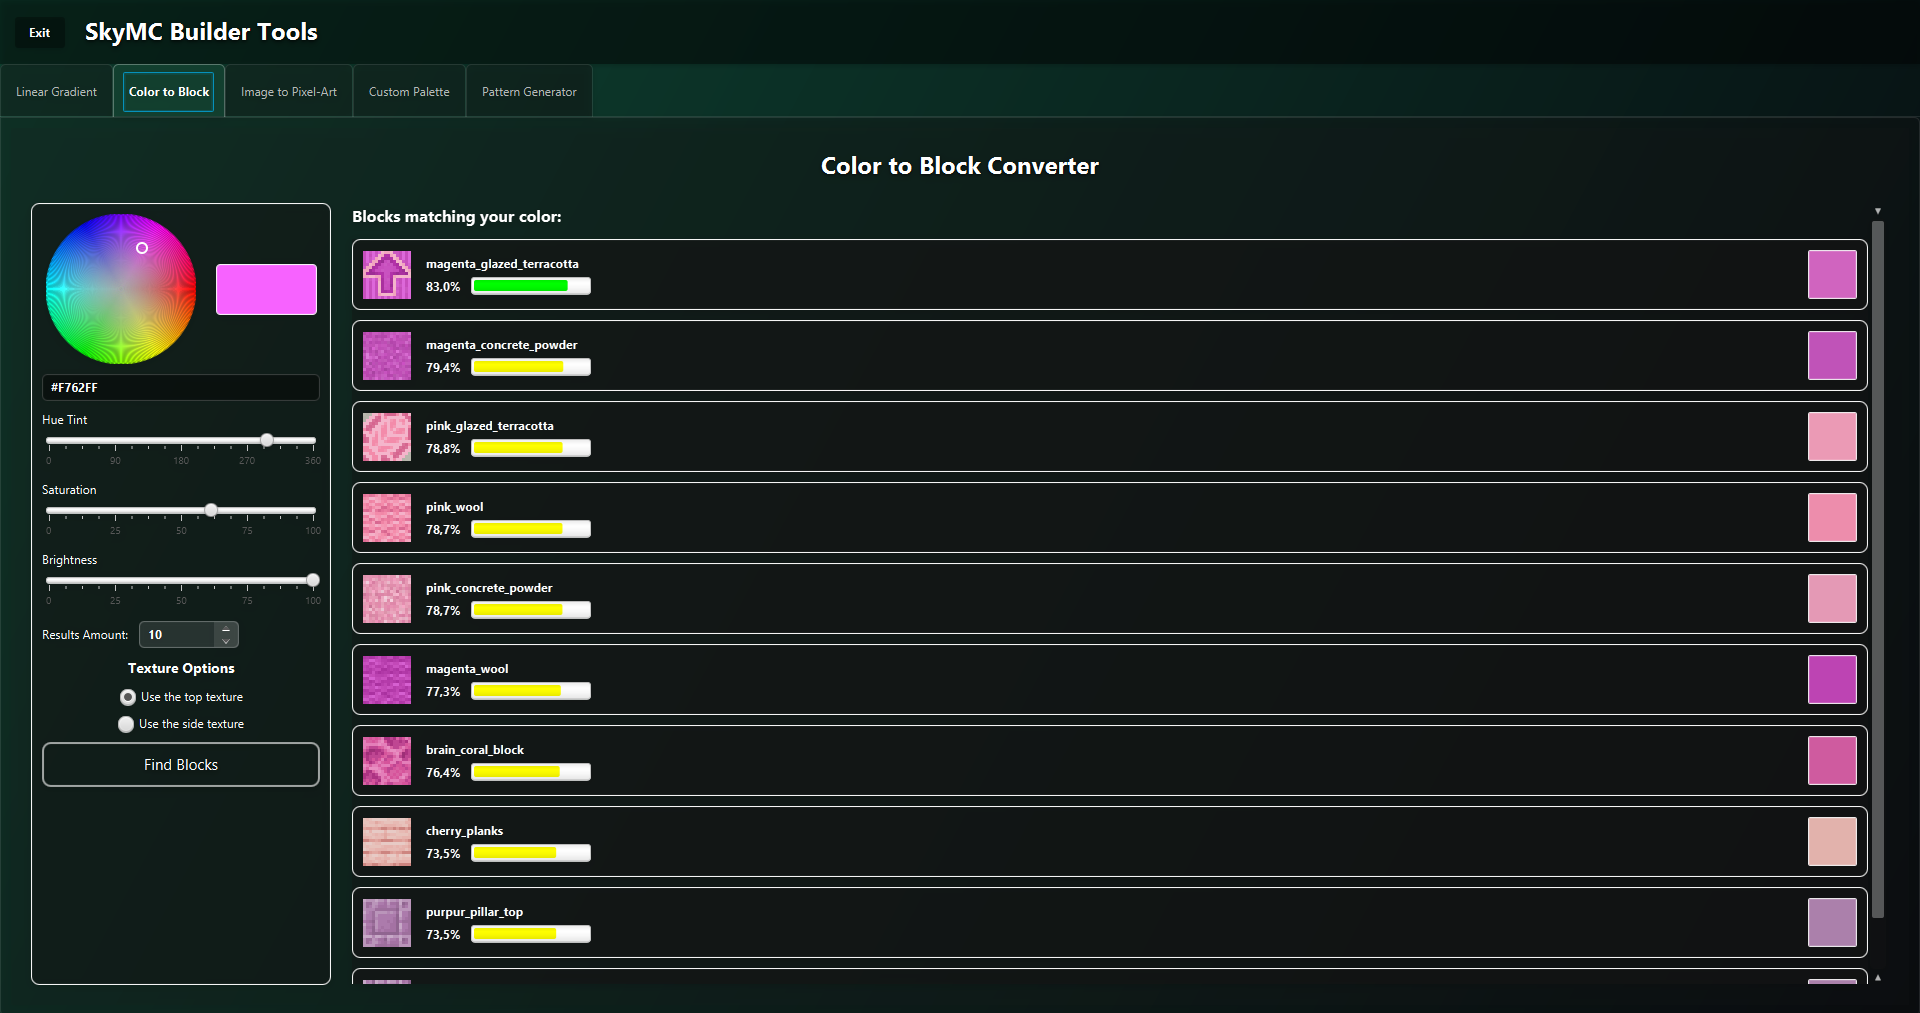Screen dimensions: 1920x1013
Task: Click the Exit button
Action: pos(40,33)
